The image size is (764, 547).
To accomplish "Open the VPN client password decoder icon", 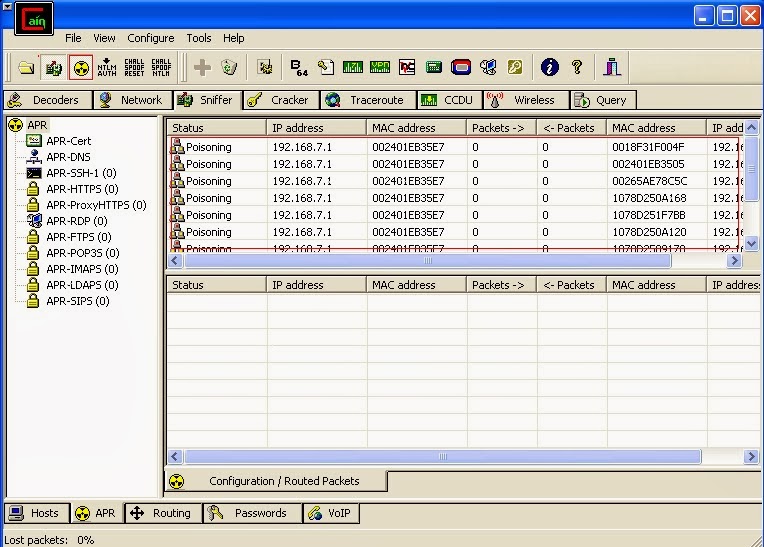I will point(380,67).
